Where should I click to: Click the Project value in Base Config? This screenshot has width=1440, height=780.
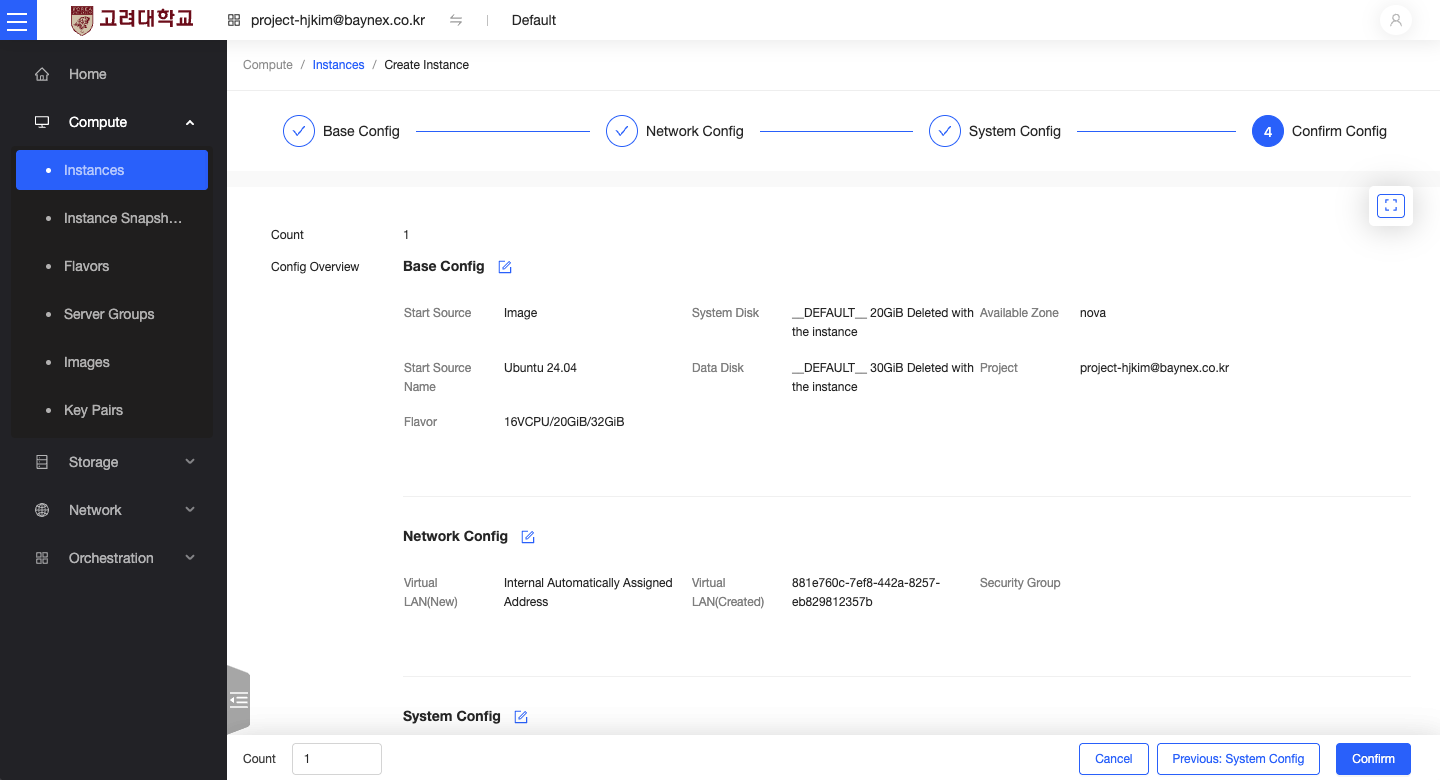coord(1154,368)
